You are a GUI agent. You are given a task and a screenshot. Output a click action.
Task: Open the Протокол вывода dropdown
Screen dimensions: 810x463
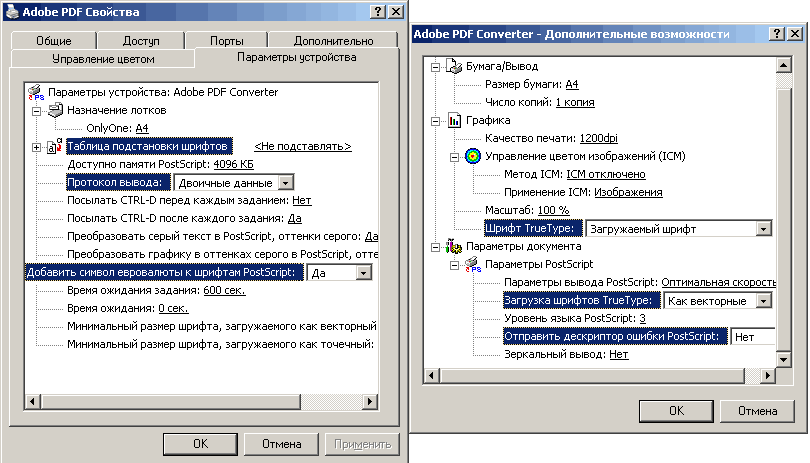286,183
